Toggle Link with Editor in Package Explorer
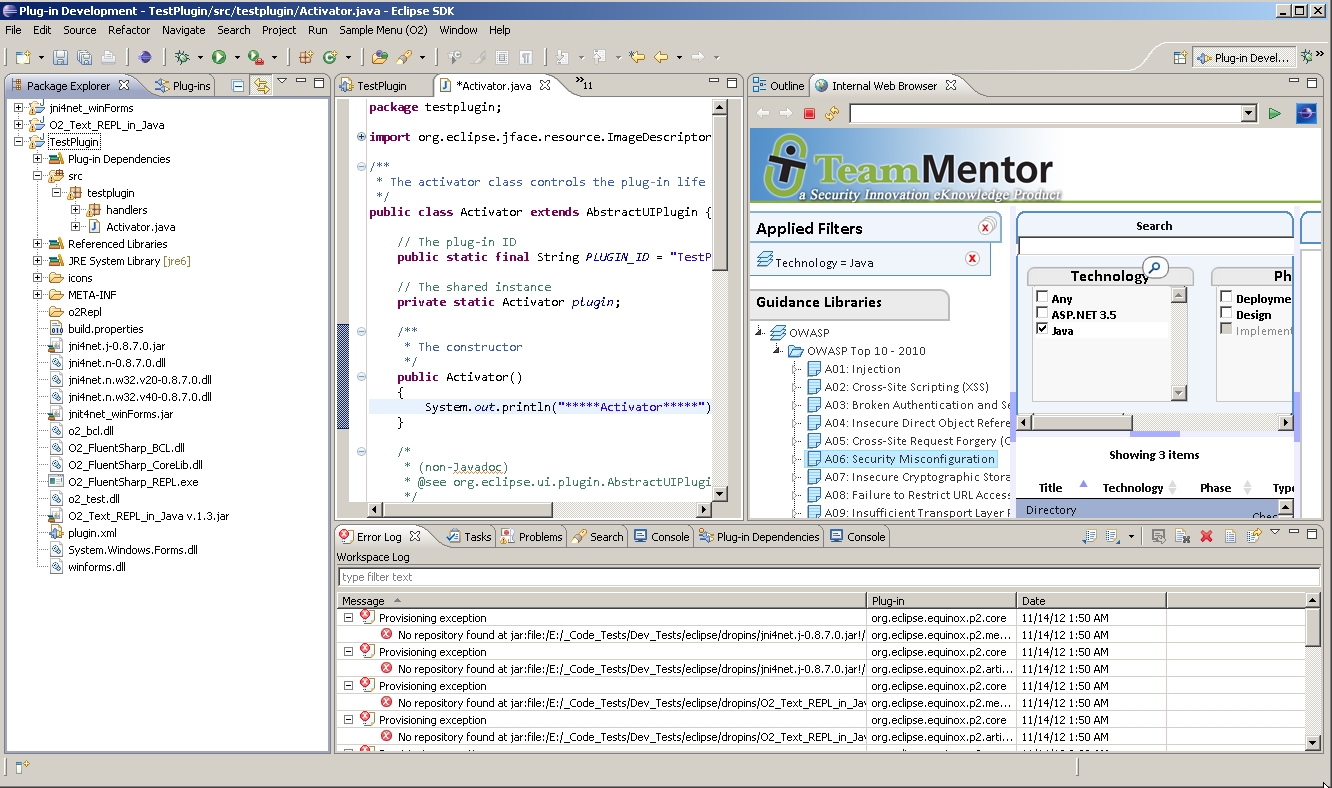 tap(261, 86)
